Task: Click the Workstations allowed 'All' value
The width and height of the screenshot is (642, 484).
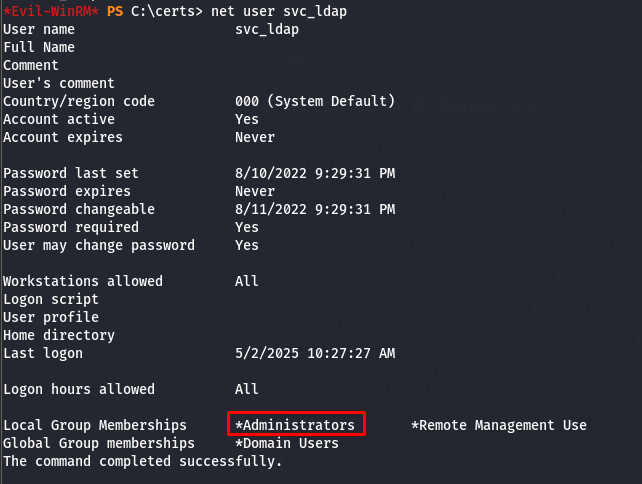Action: click(246, 281)
